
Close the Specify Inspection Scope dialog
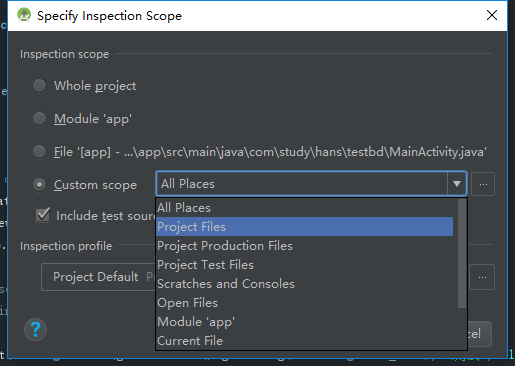click(492, 15)
